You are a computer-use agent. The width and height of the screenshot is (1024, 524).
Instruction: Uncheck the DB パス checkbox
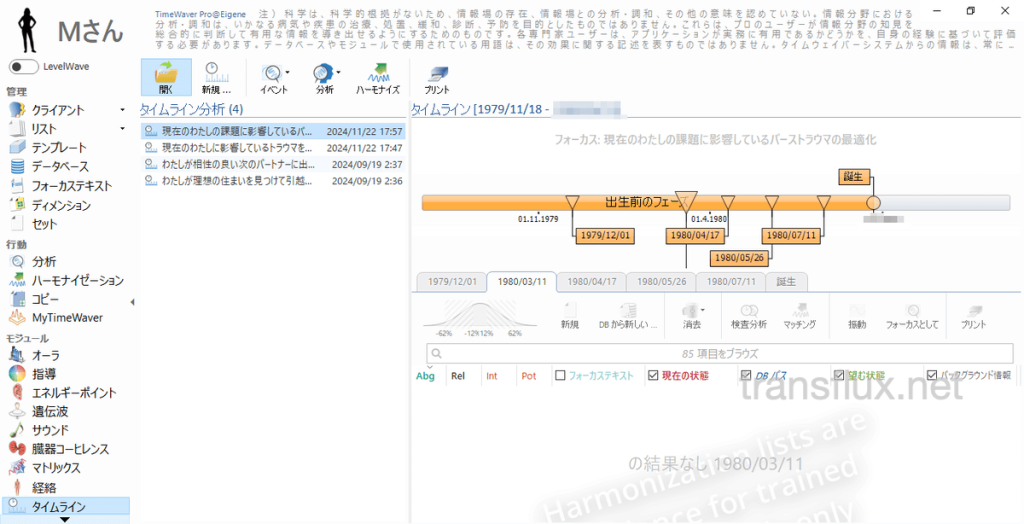click(x=746, y=376)
